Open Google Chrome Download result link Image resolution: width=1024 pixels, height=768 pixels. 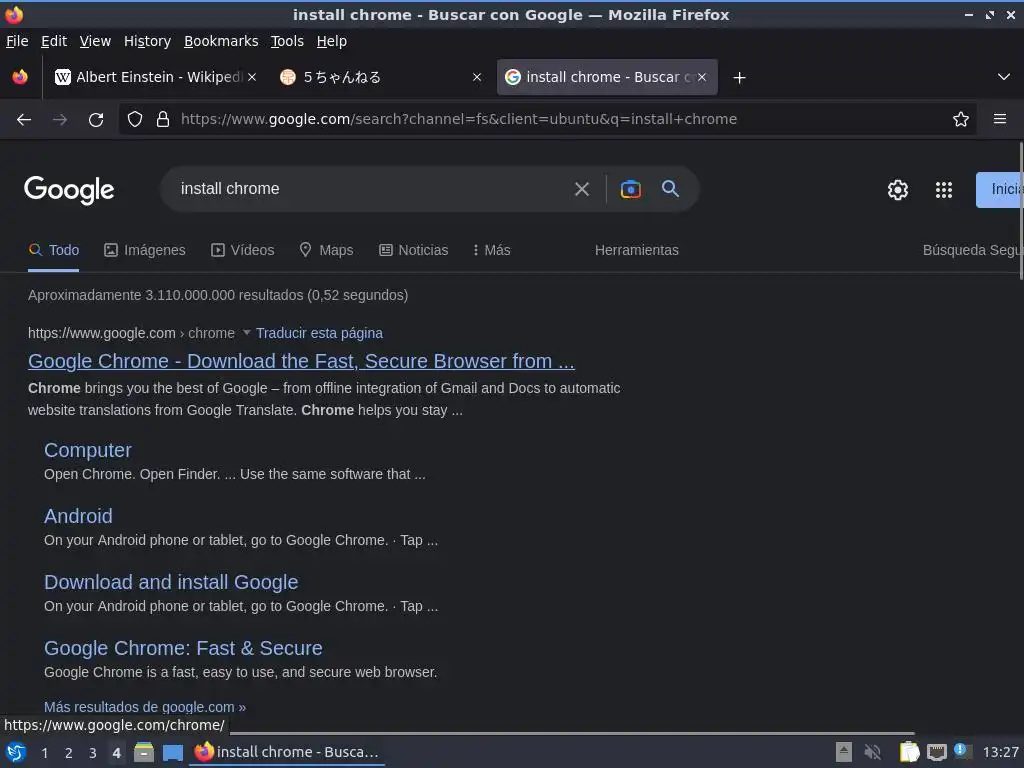(x=301, y=361)
